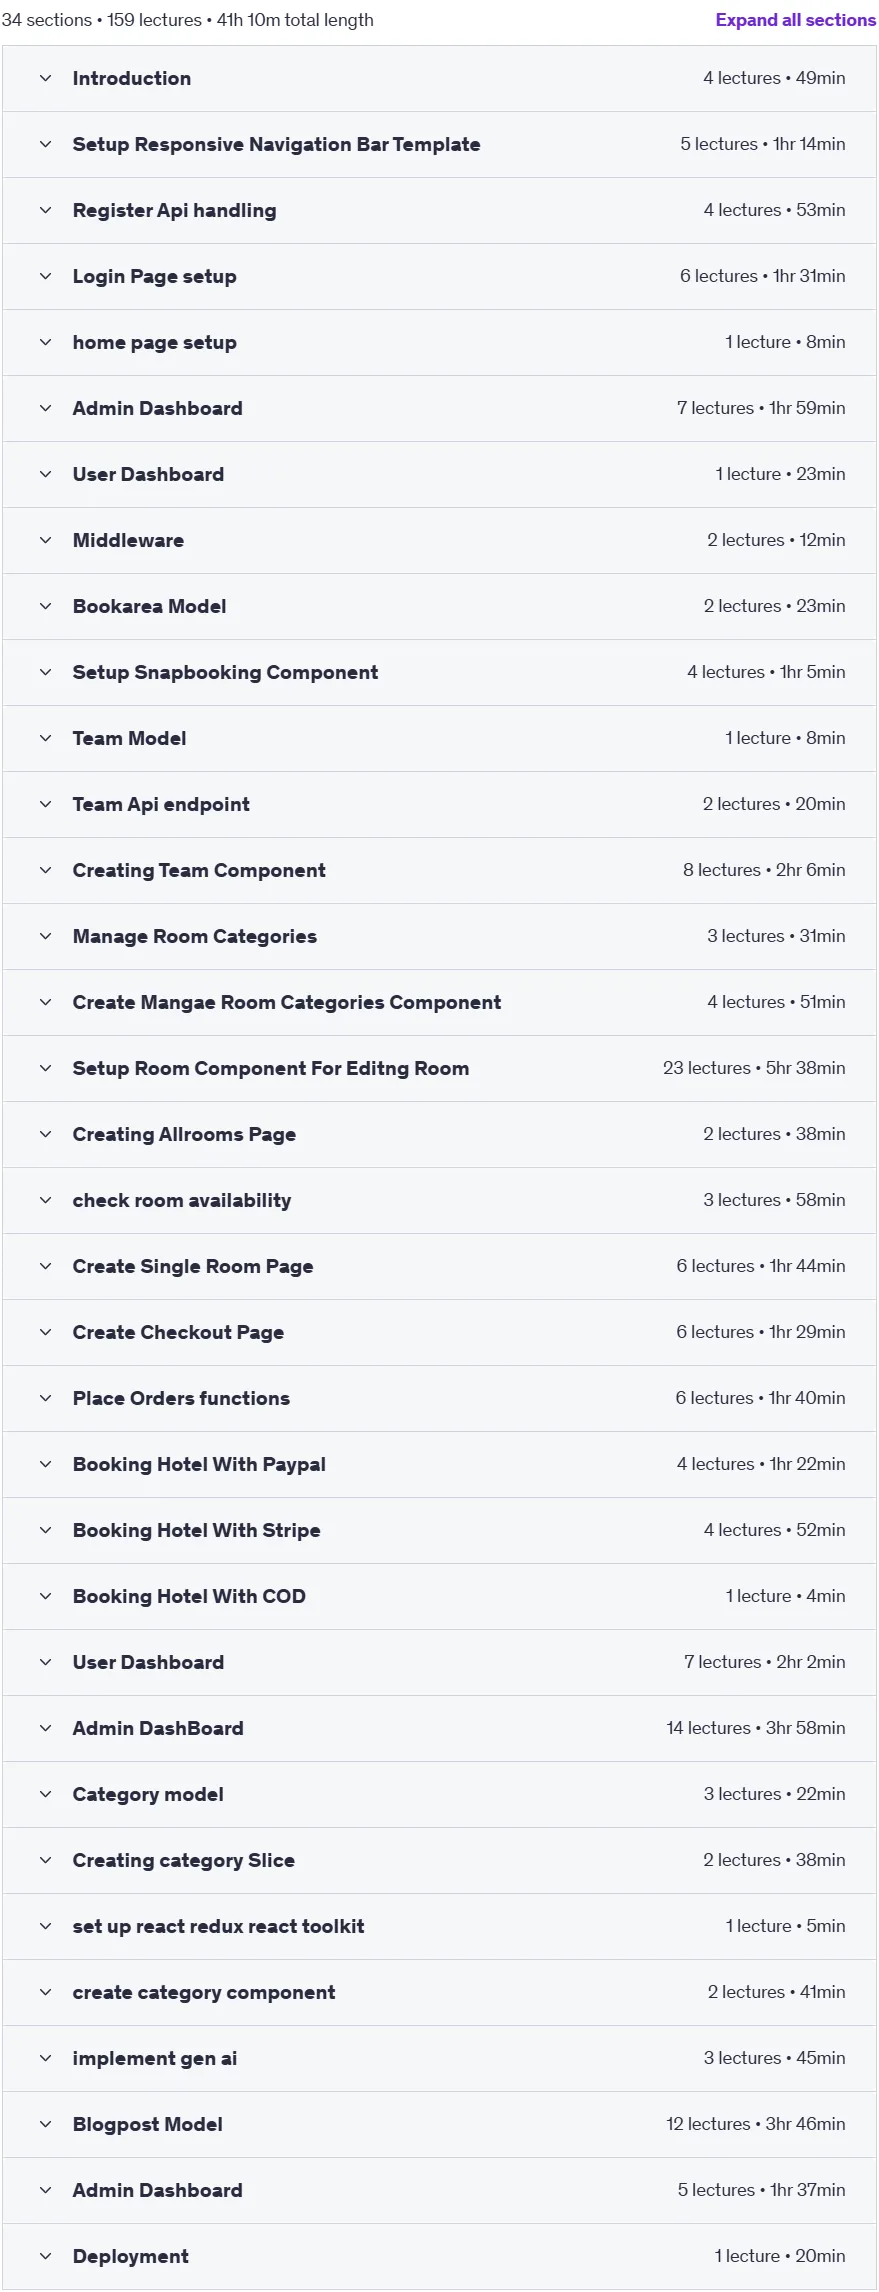This screenshot has height=2292, width=879.
Task: Open Setup Responsive Navigation Bar Template section
Action: coord(276,144)
